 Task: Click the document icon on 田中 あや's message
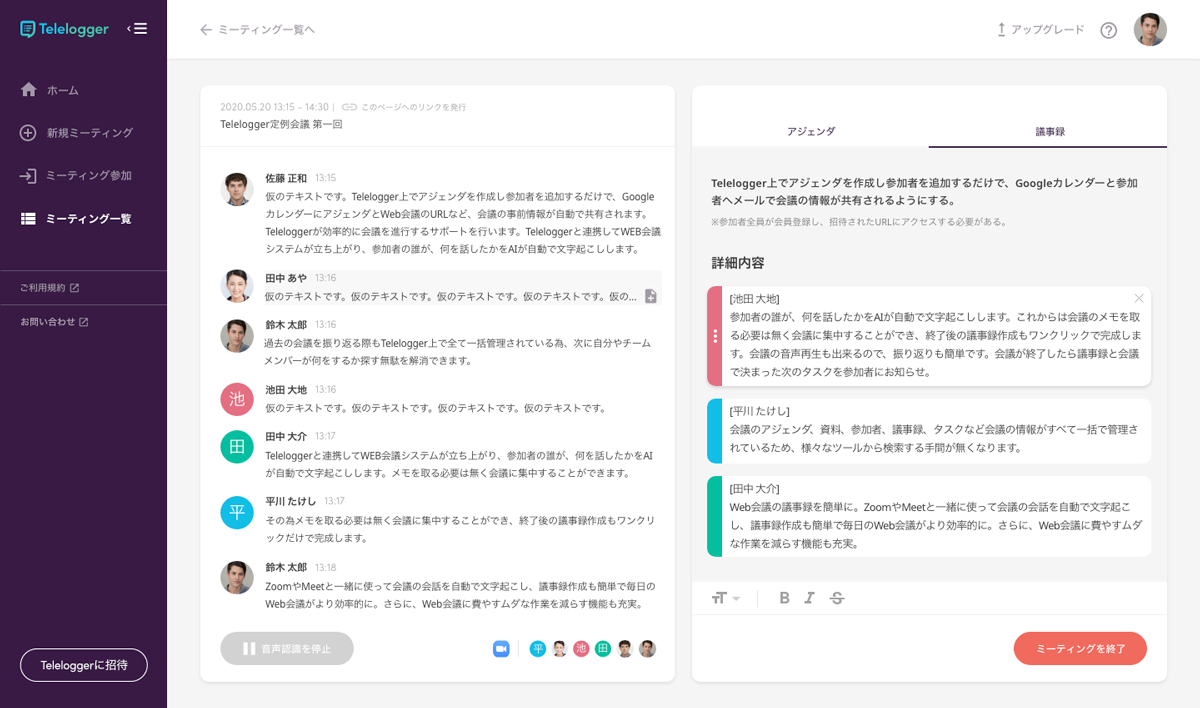(x=650, y=296)
